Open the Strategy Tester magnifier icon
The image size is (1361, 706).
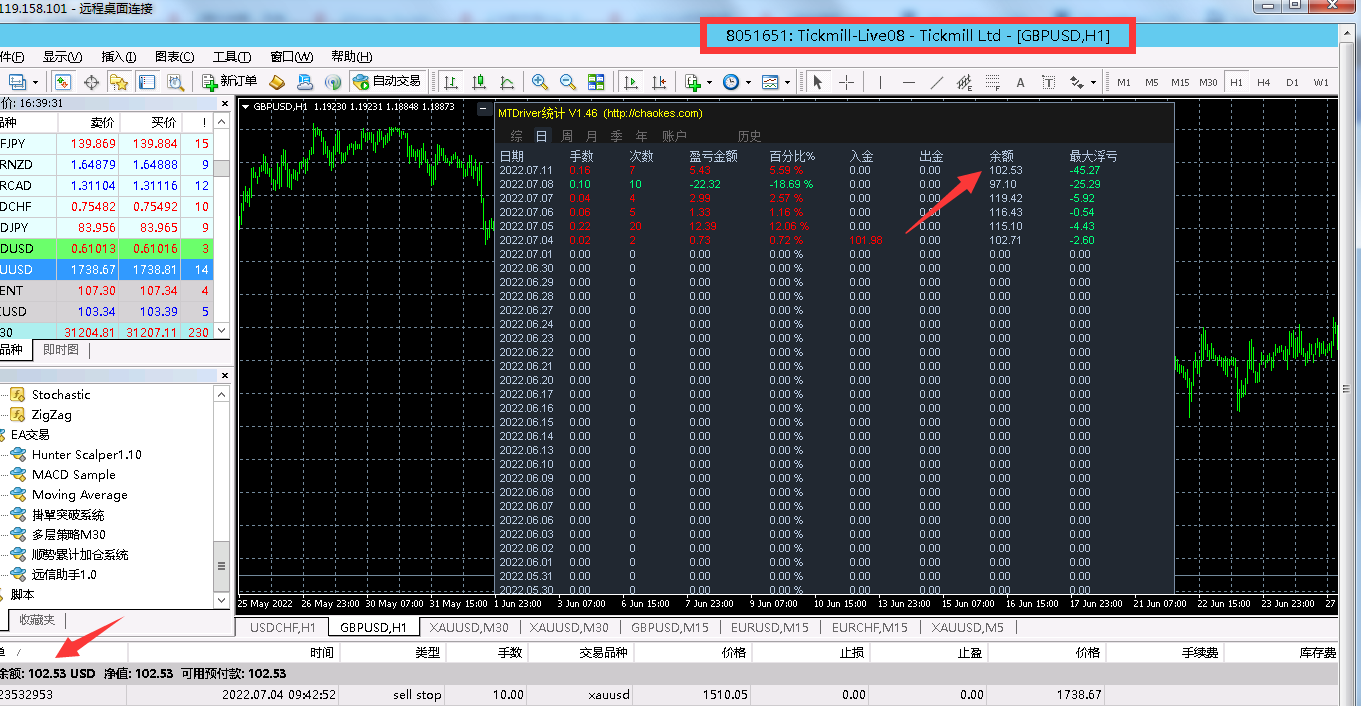[175, 82]
